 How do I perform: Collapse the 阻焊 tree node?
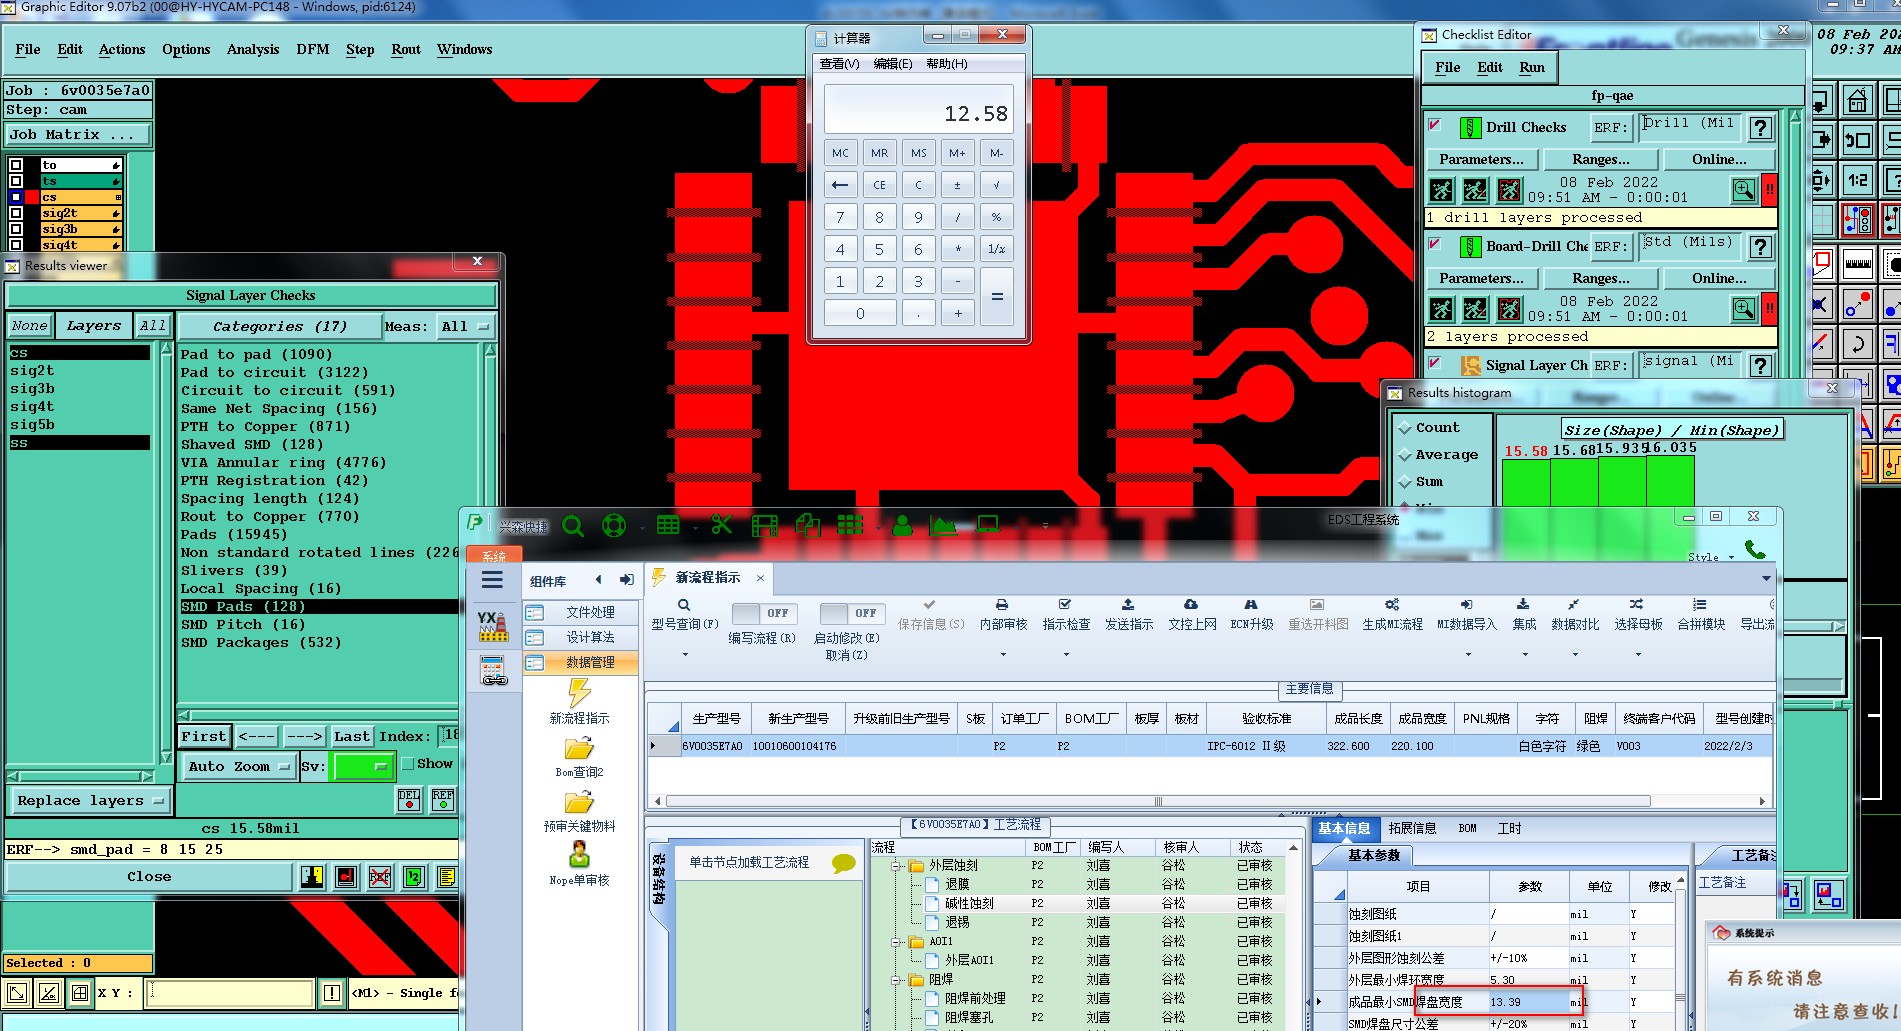897,980
